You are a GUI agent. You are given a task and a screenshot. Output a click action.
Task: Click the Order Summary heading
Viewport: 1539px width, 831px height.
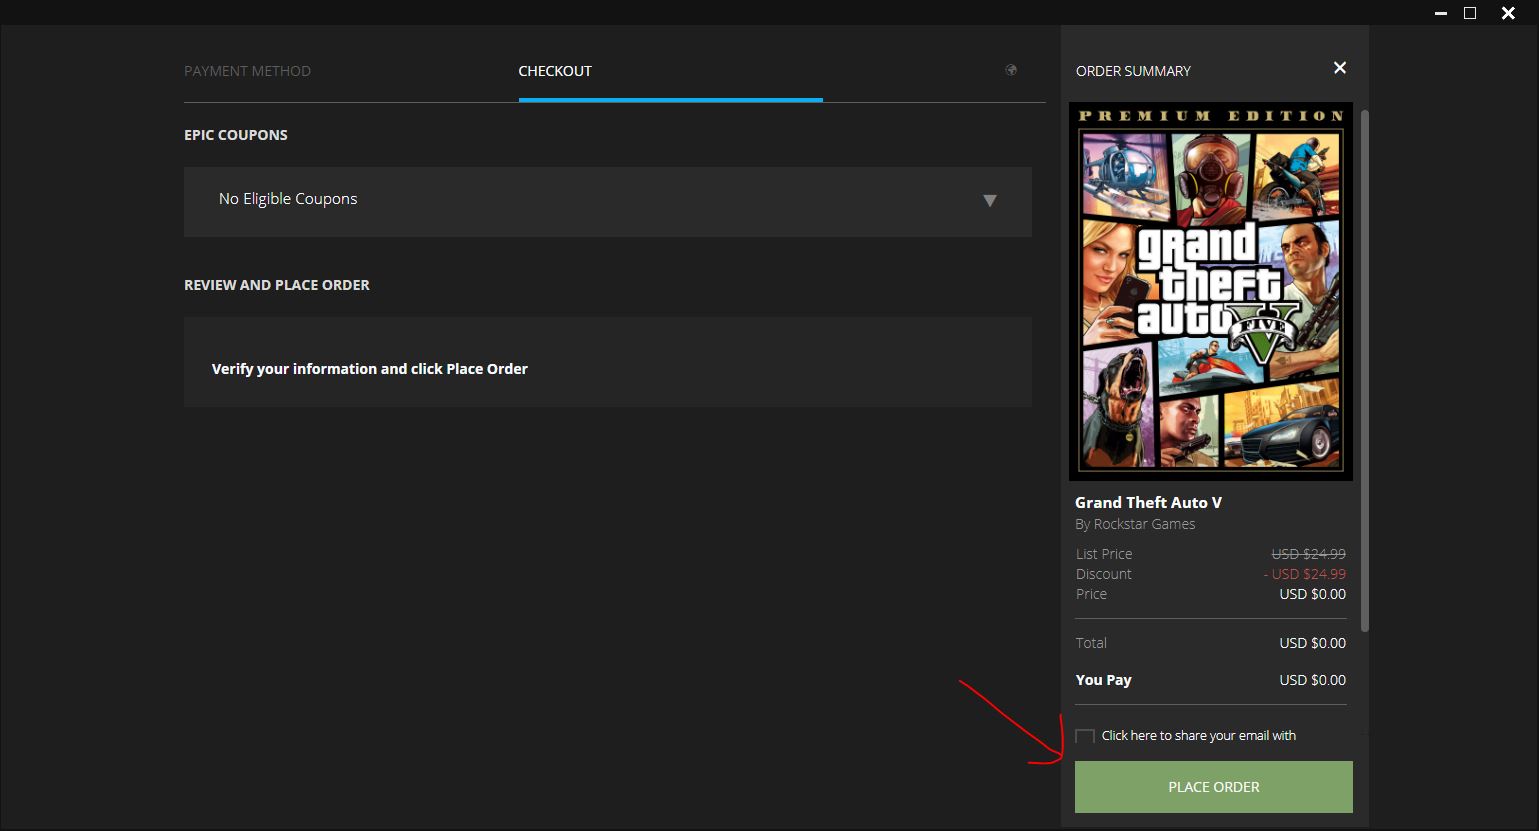point(1133,71)
